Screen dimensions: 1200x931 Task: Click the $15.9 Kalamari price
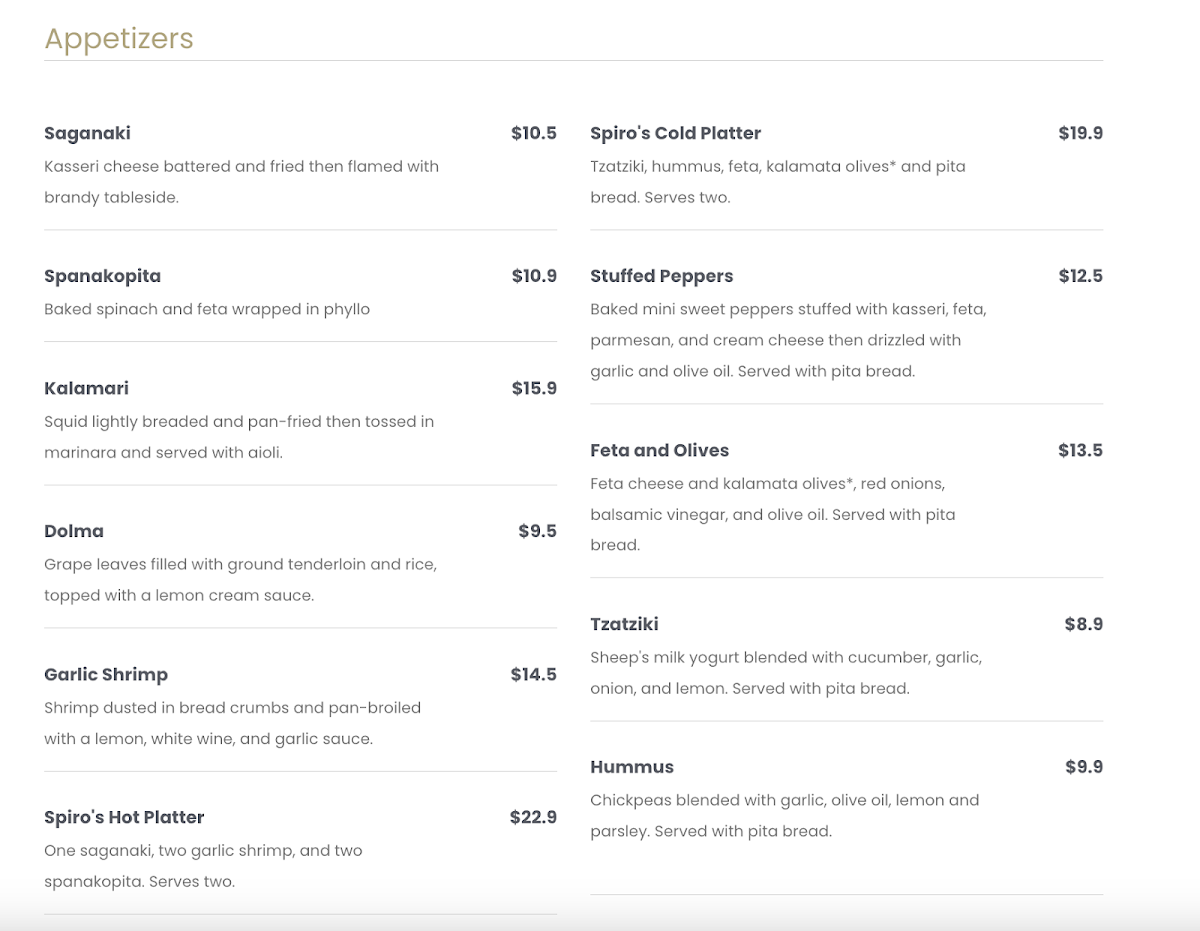click(x=534, y=388)
